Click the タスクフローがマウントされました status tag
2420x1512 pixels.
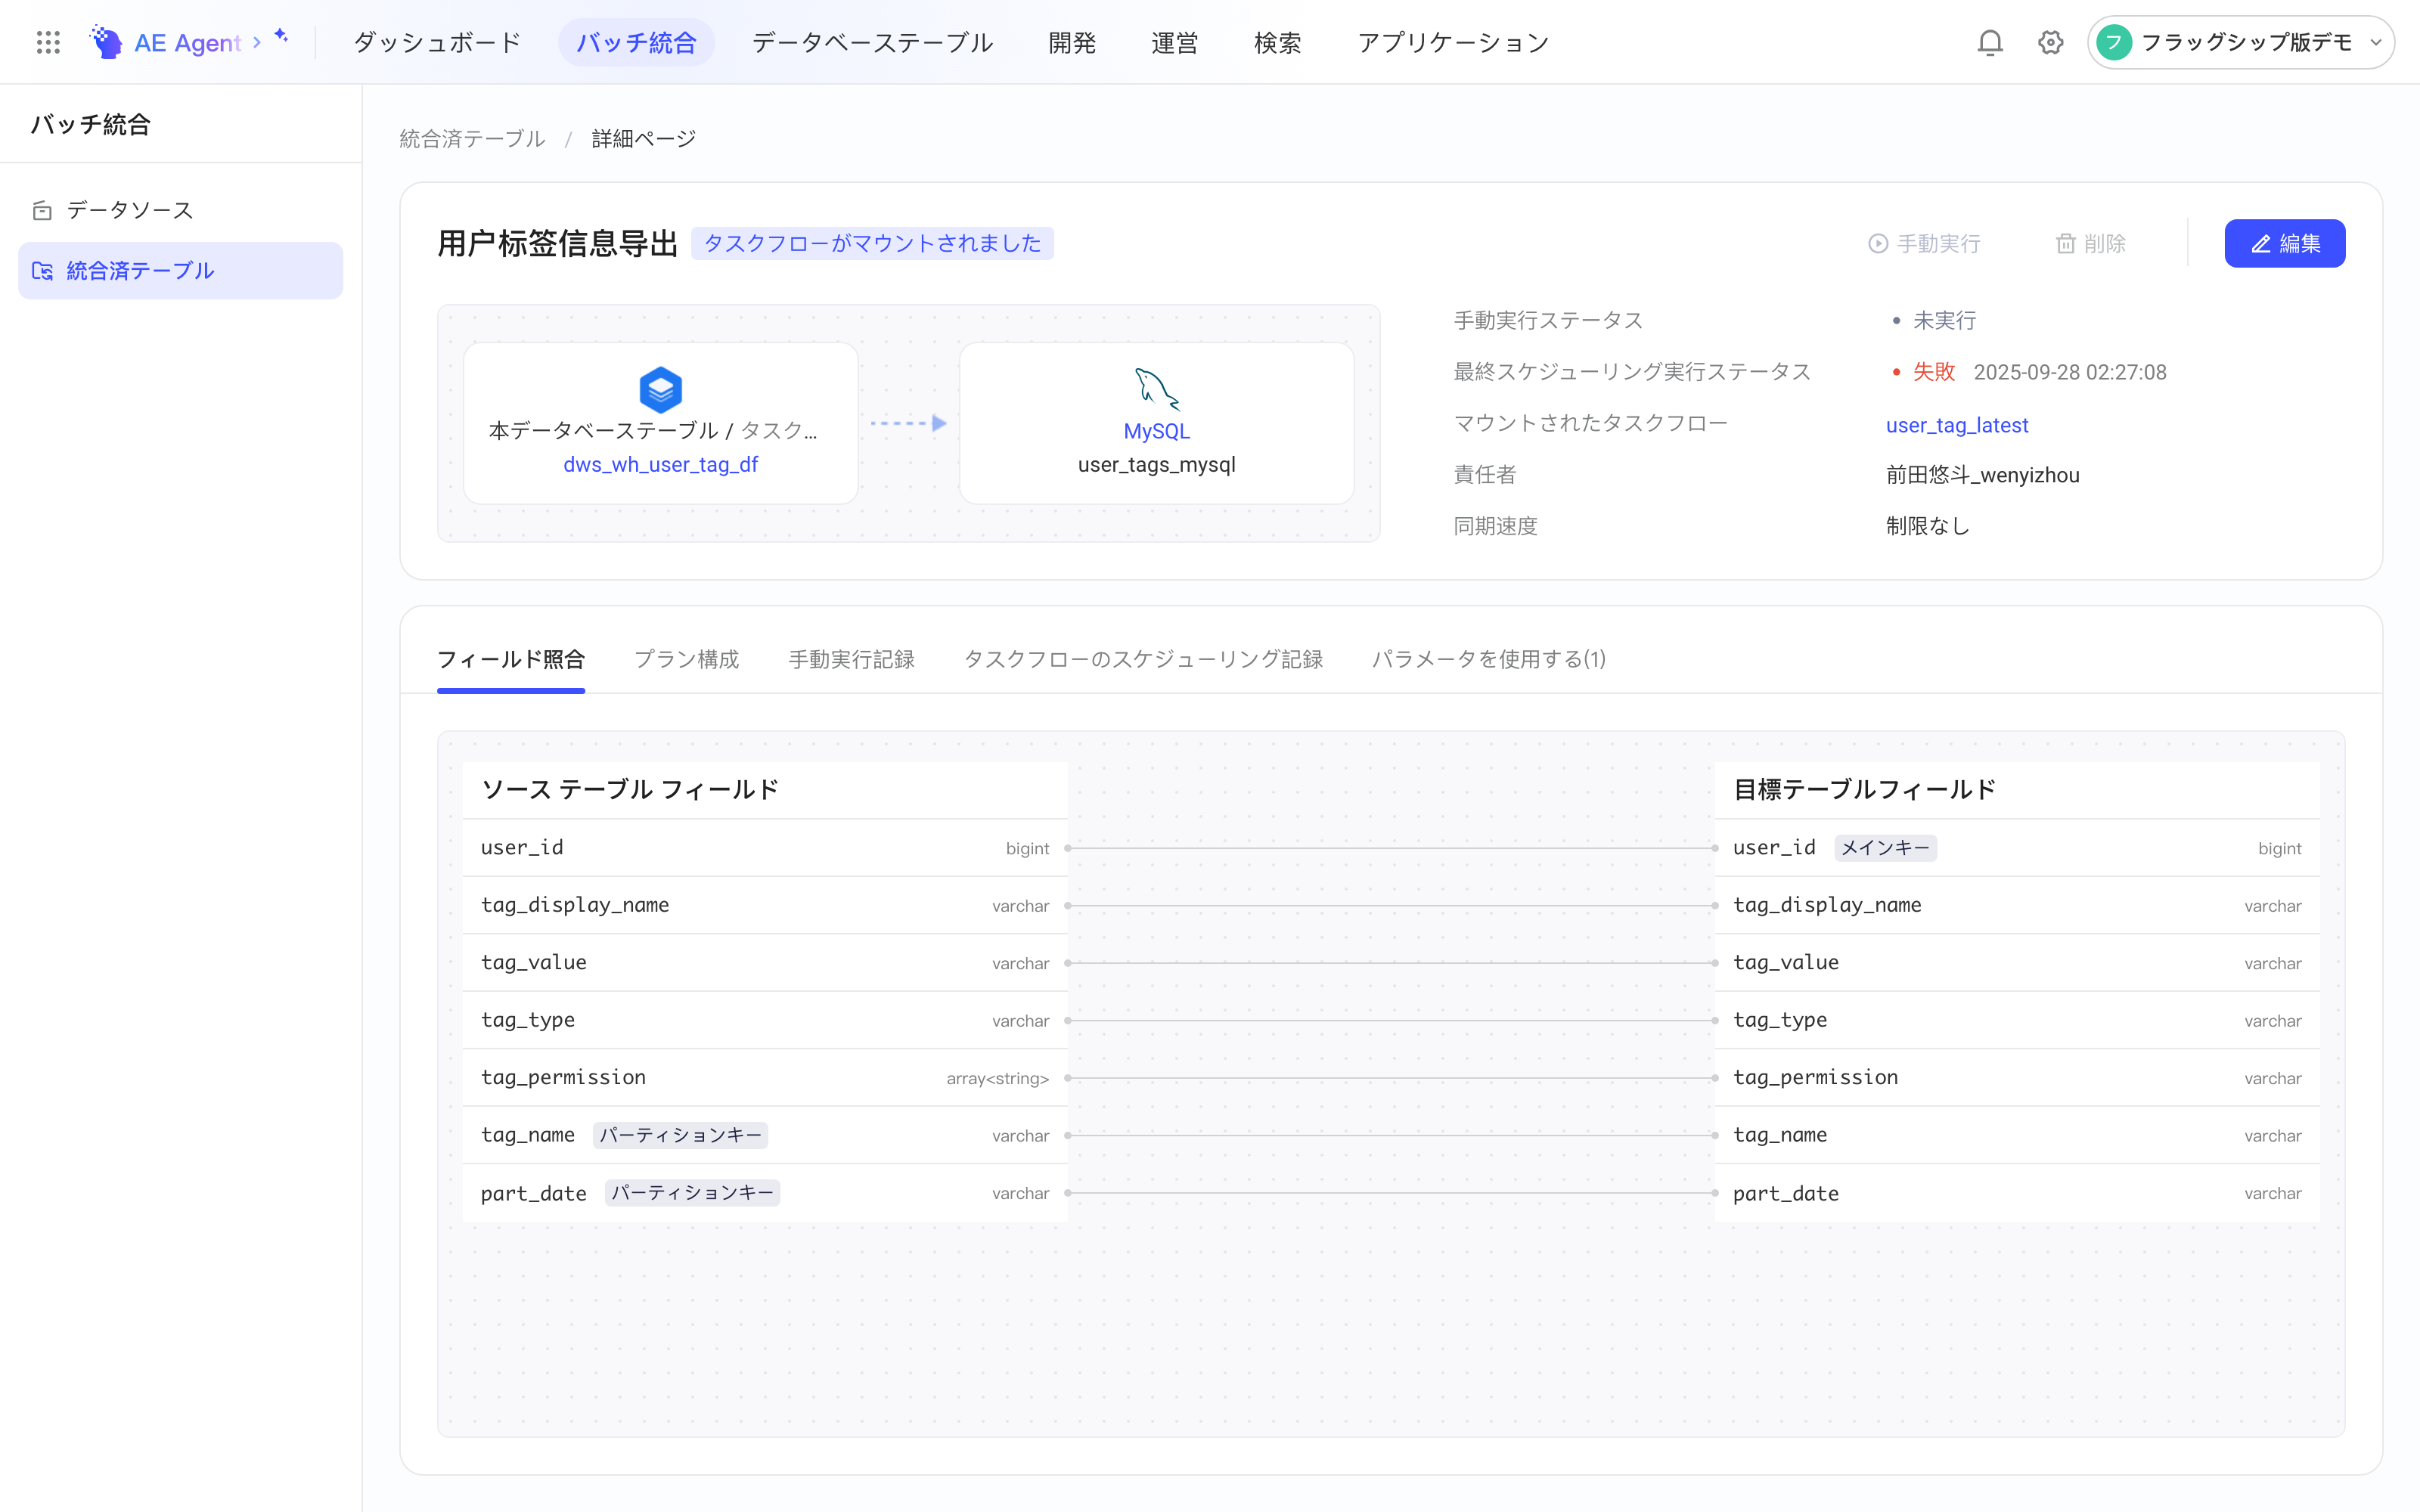(872, 243)
